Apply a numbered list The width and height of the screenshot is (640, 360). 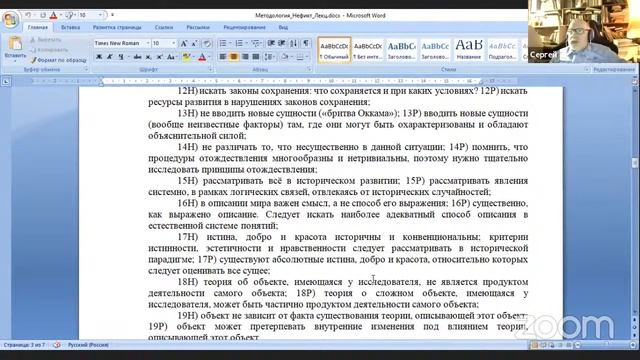[x=239, y=43]
